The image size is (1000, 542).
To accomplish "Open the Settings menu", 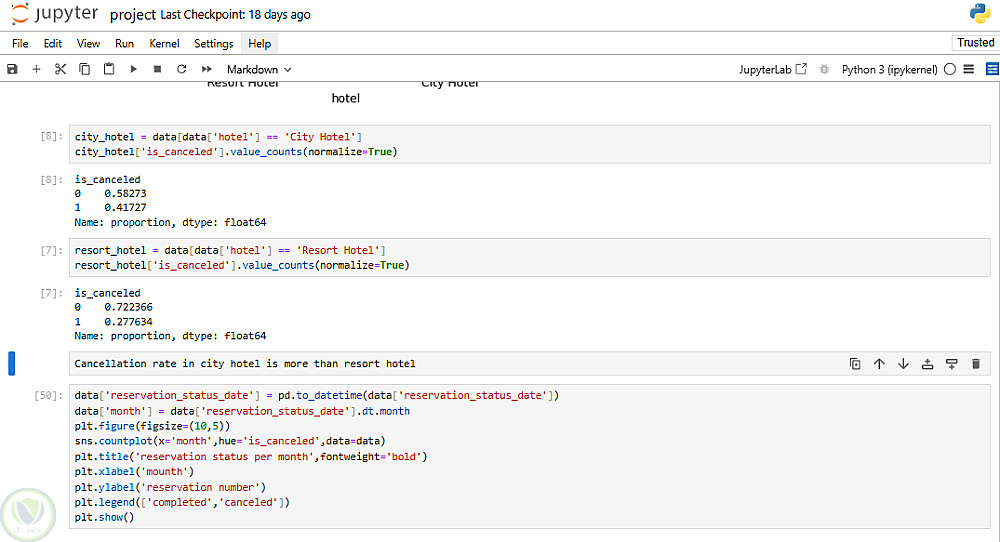I will coord(213,44).
